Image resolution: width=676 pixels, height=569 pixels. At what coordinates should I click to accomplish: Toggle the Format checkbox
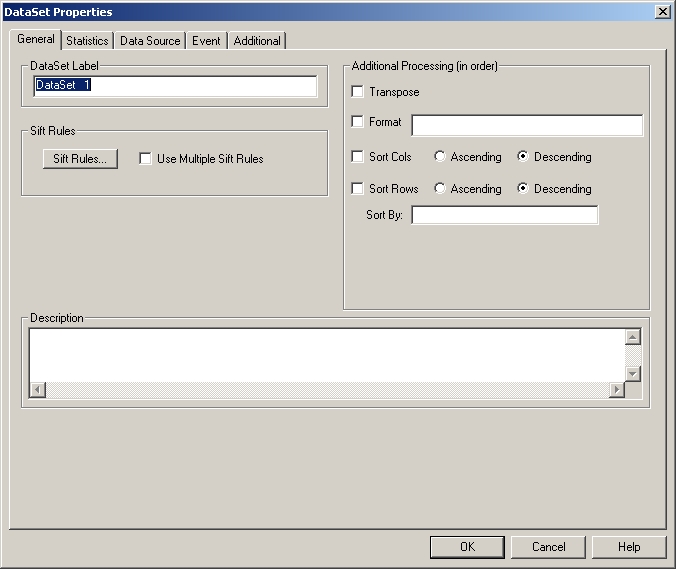[358, 123]
